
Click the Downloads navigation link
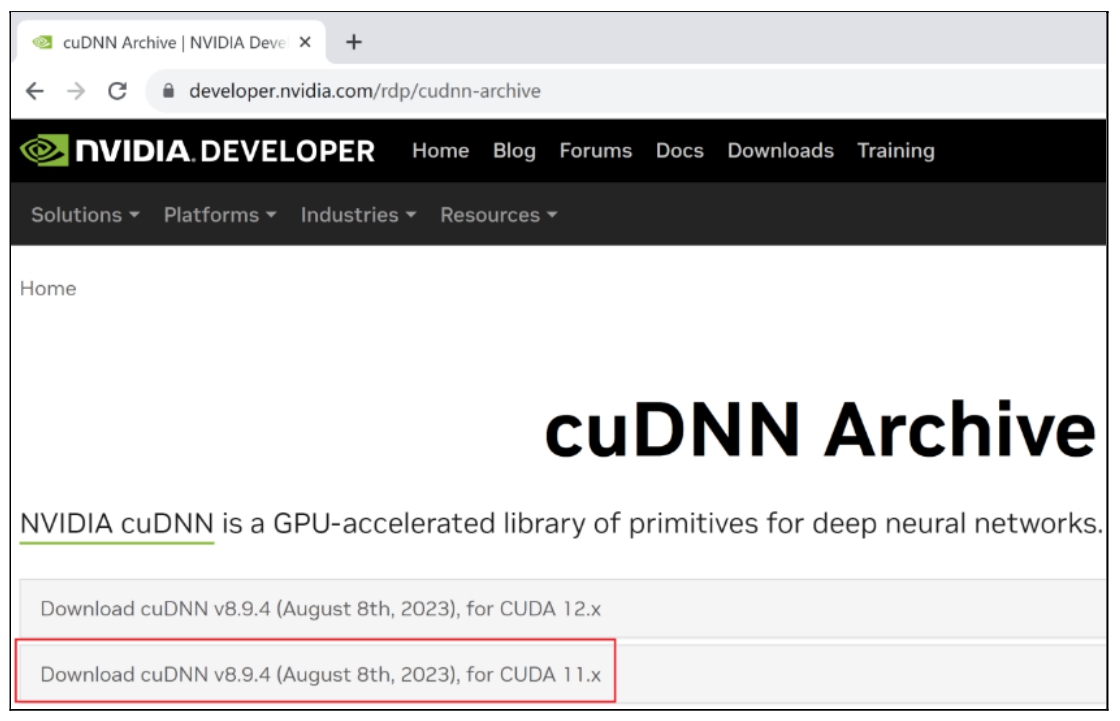[780, 151]
